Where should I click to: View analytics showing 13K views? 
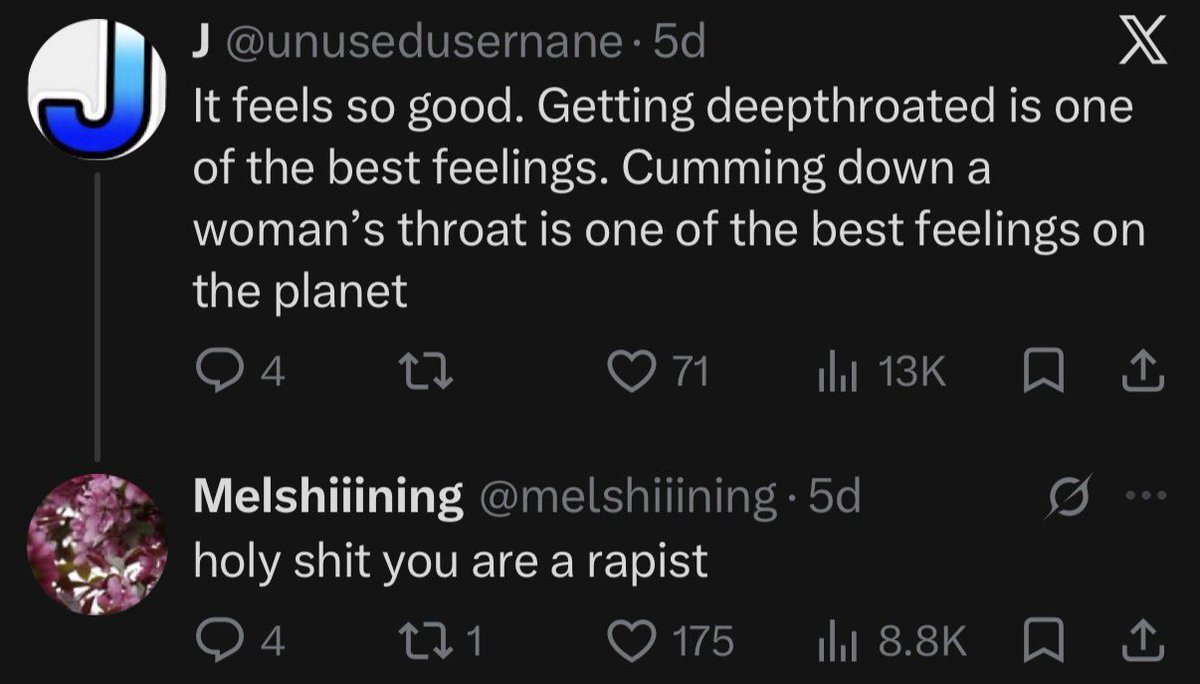pos(882,372)
